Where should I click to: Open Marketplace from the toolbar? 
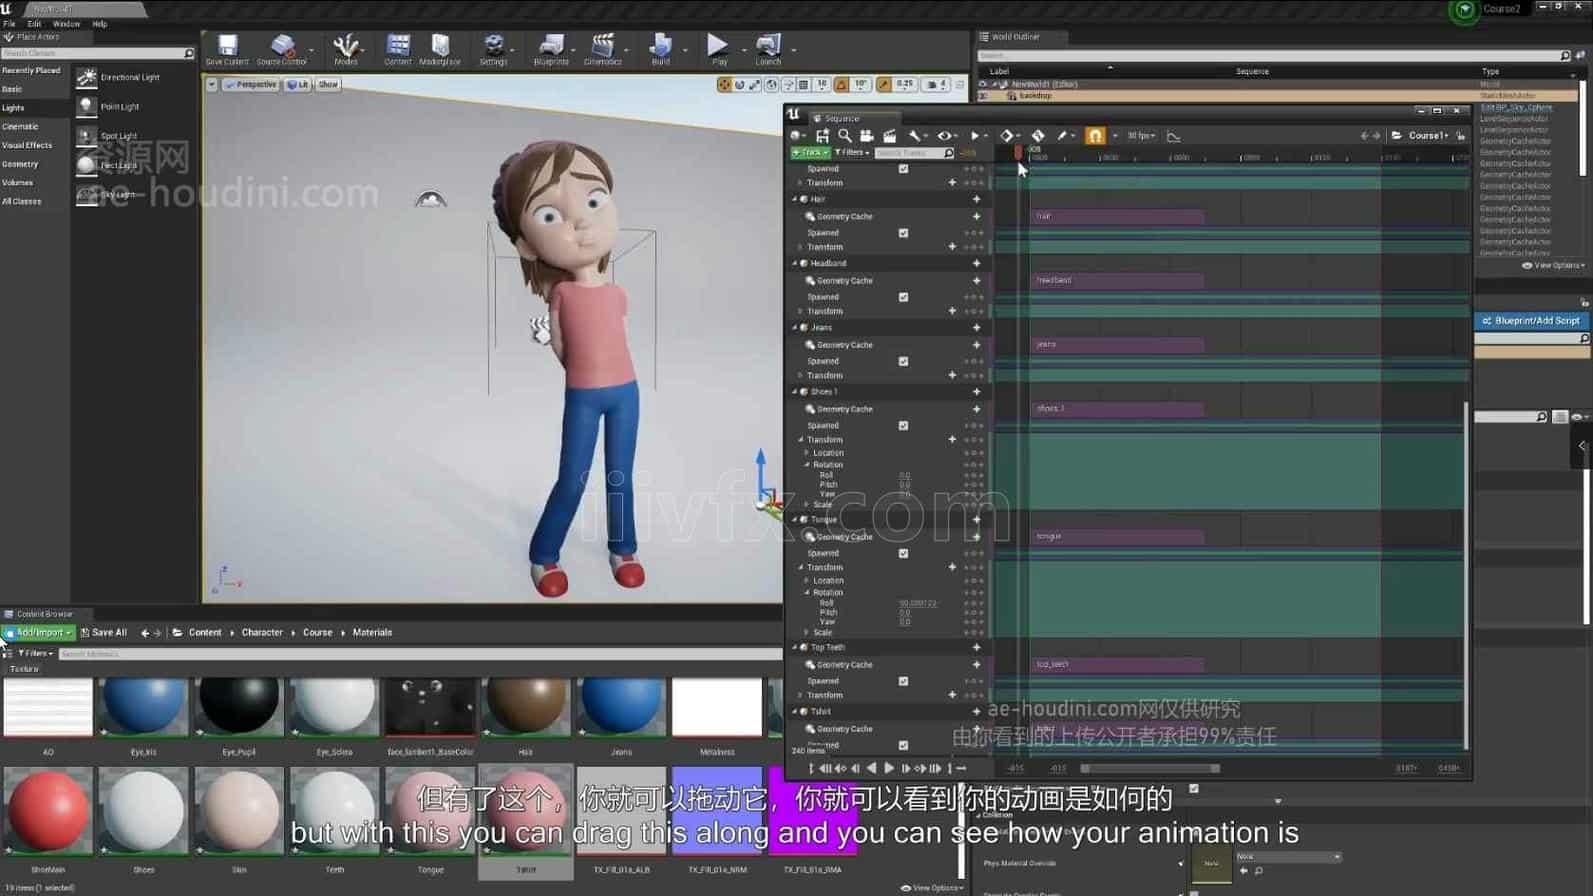[440, 49]
